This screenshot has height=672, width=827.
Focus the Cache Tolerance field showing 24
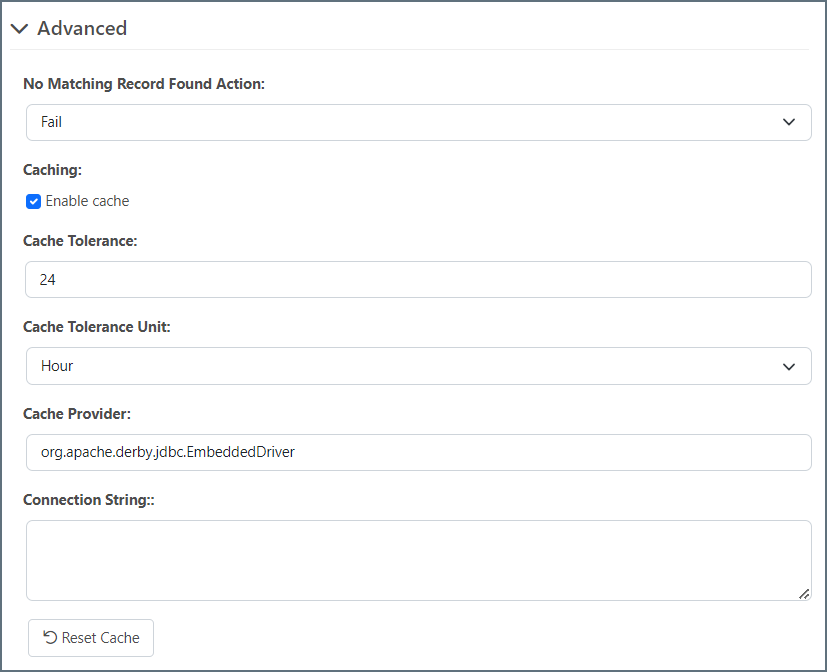click(418, 280)
